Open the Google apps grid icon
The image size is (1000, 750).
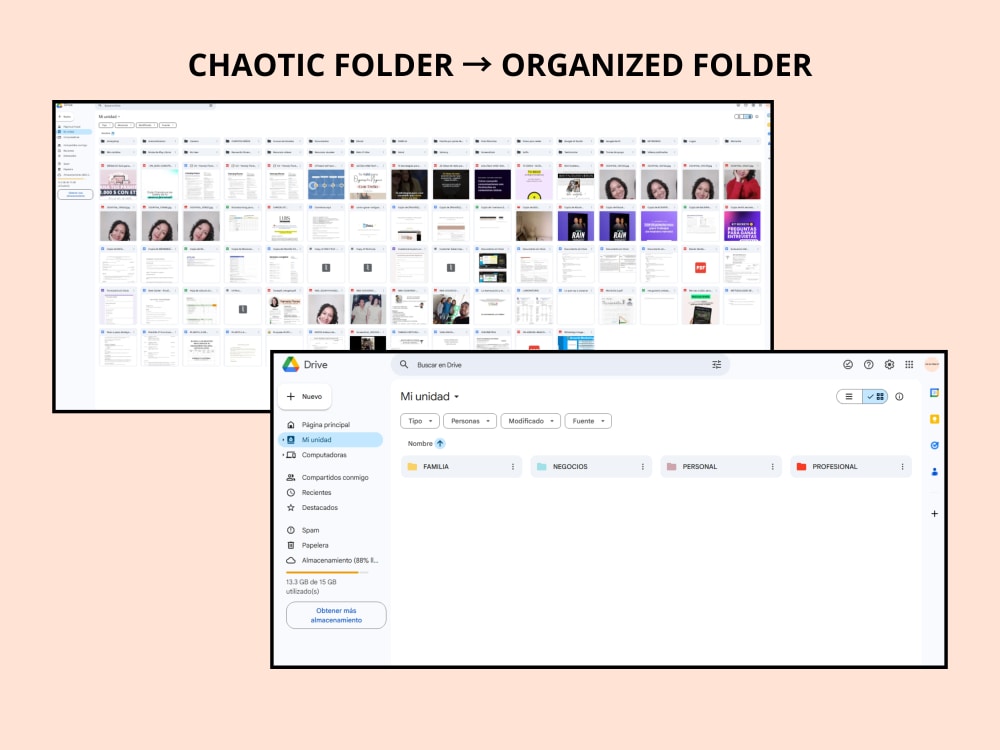tap(909, 365)
